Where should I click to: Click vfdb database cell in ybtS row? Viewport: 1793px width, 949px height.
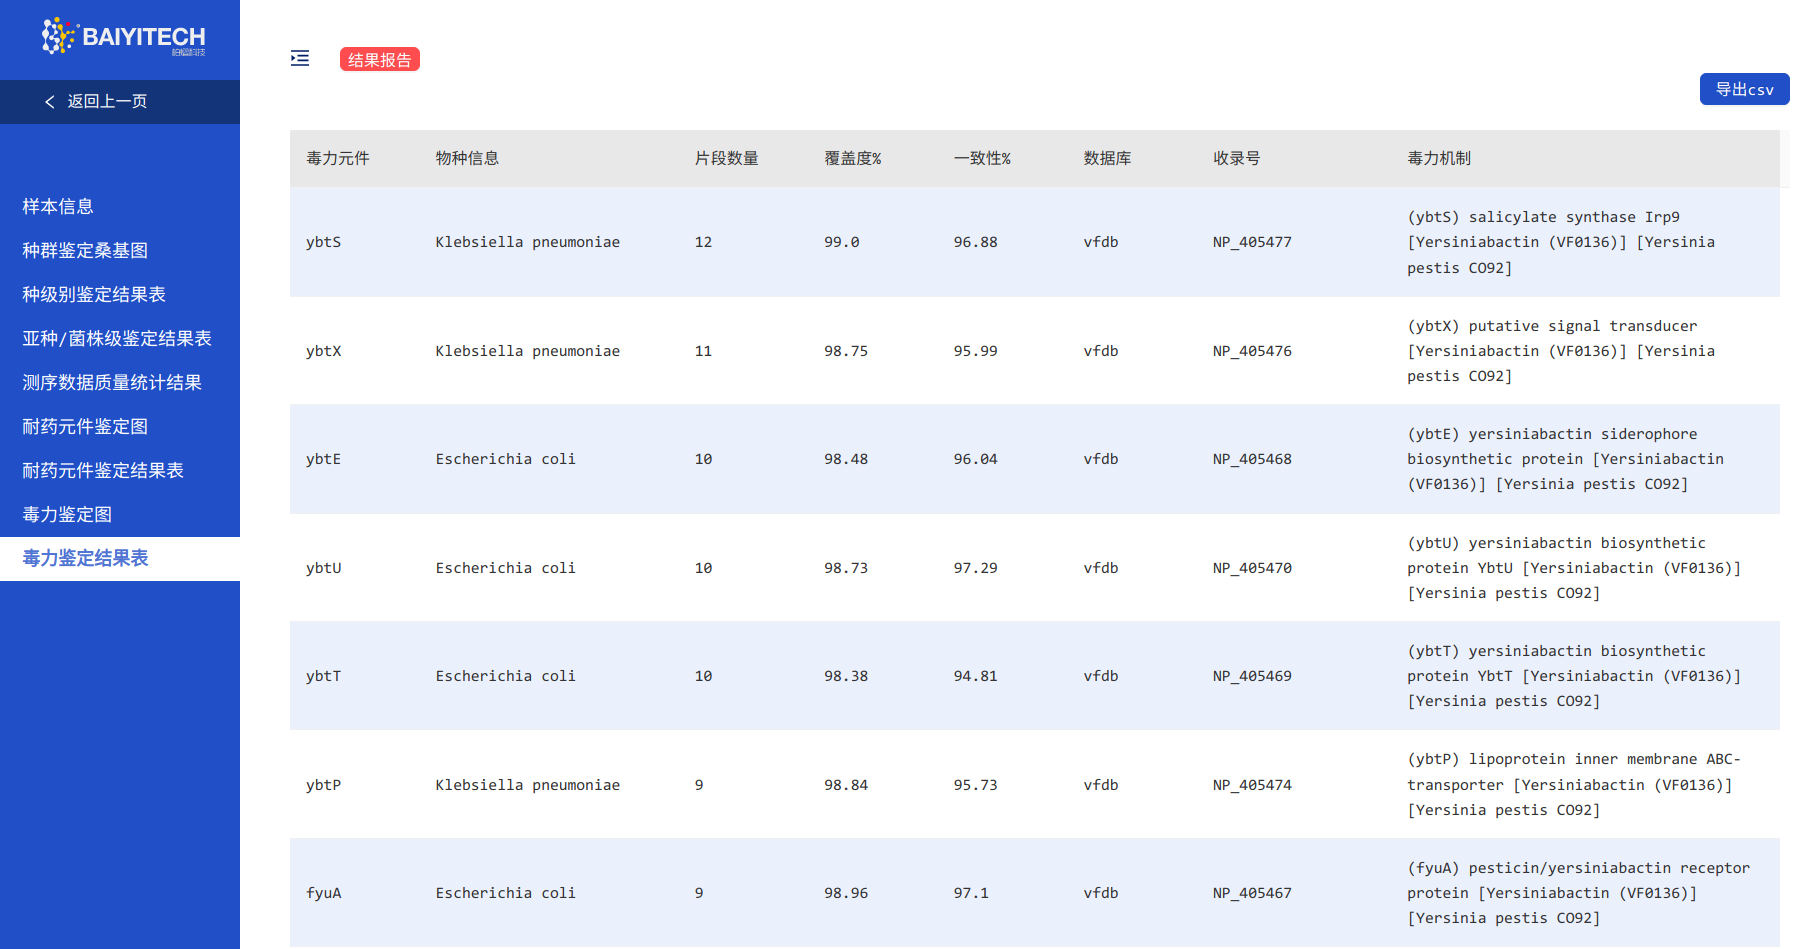(1101, 242)
